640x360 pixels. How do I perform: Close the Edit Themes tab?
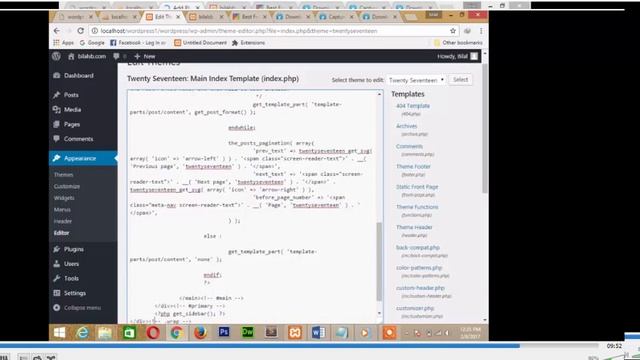coord(178,17)
